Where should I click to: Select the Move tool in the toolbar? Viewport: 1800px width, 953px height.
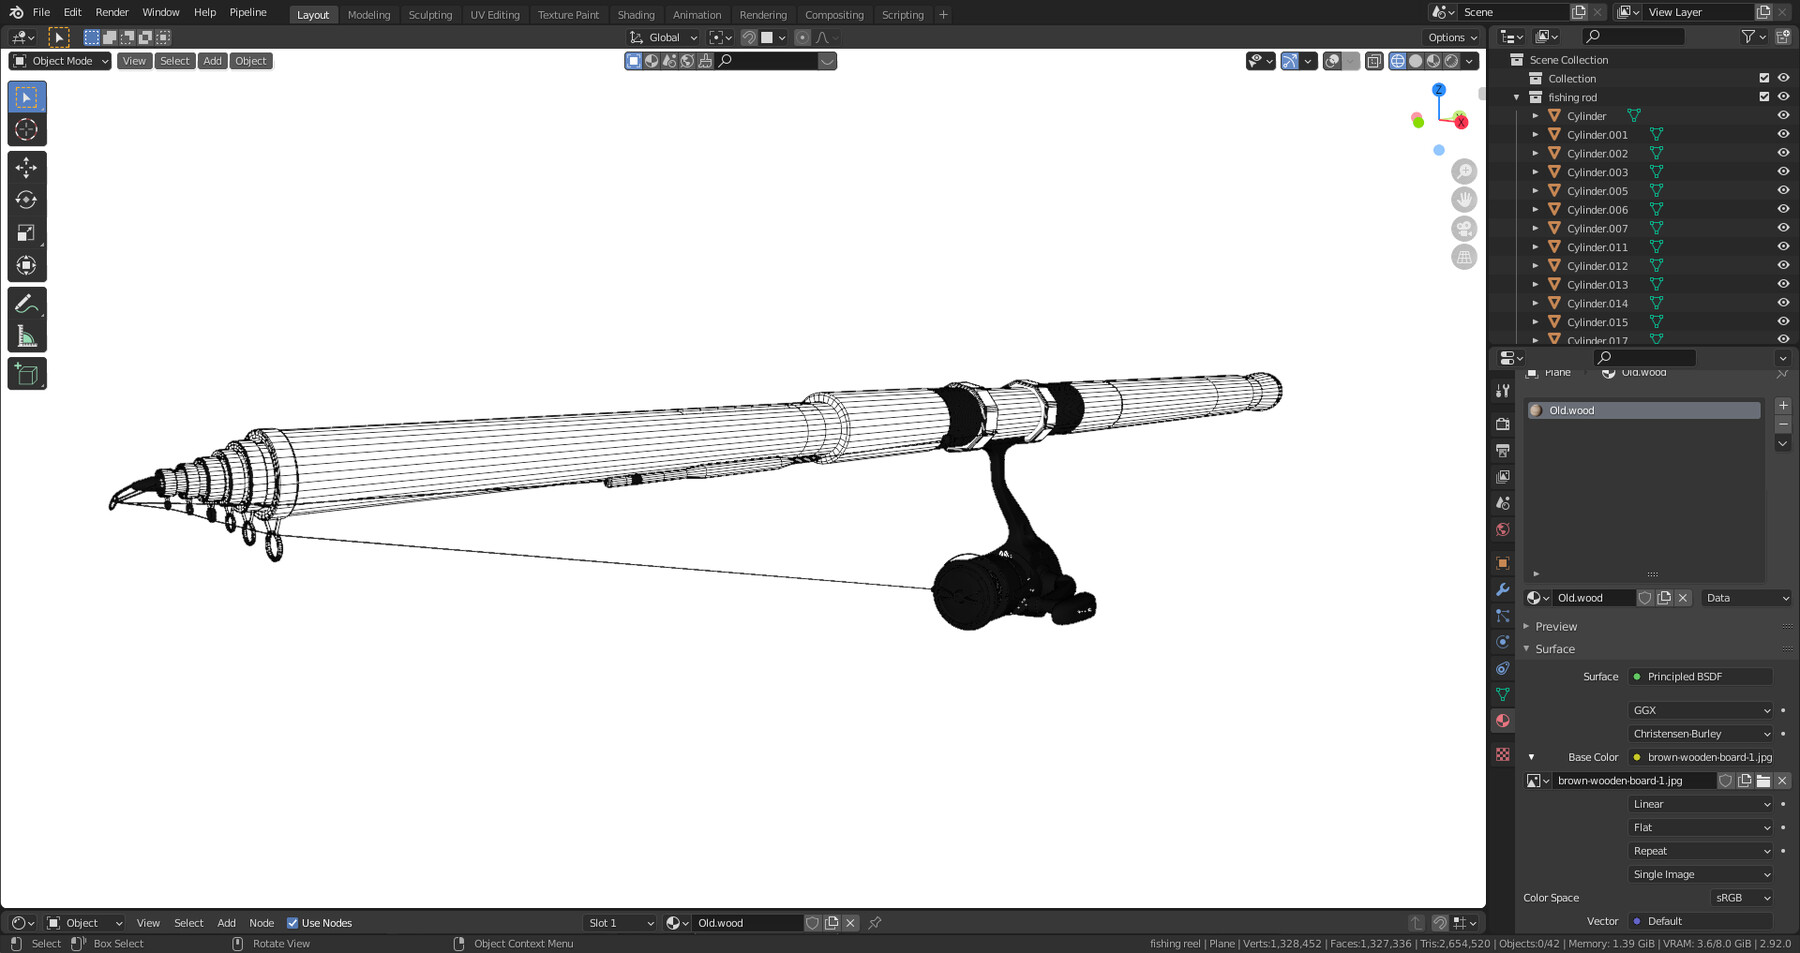(x=27, y=168)
